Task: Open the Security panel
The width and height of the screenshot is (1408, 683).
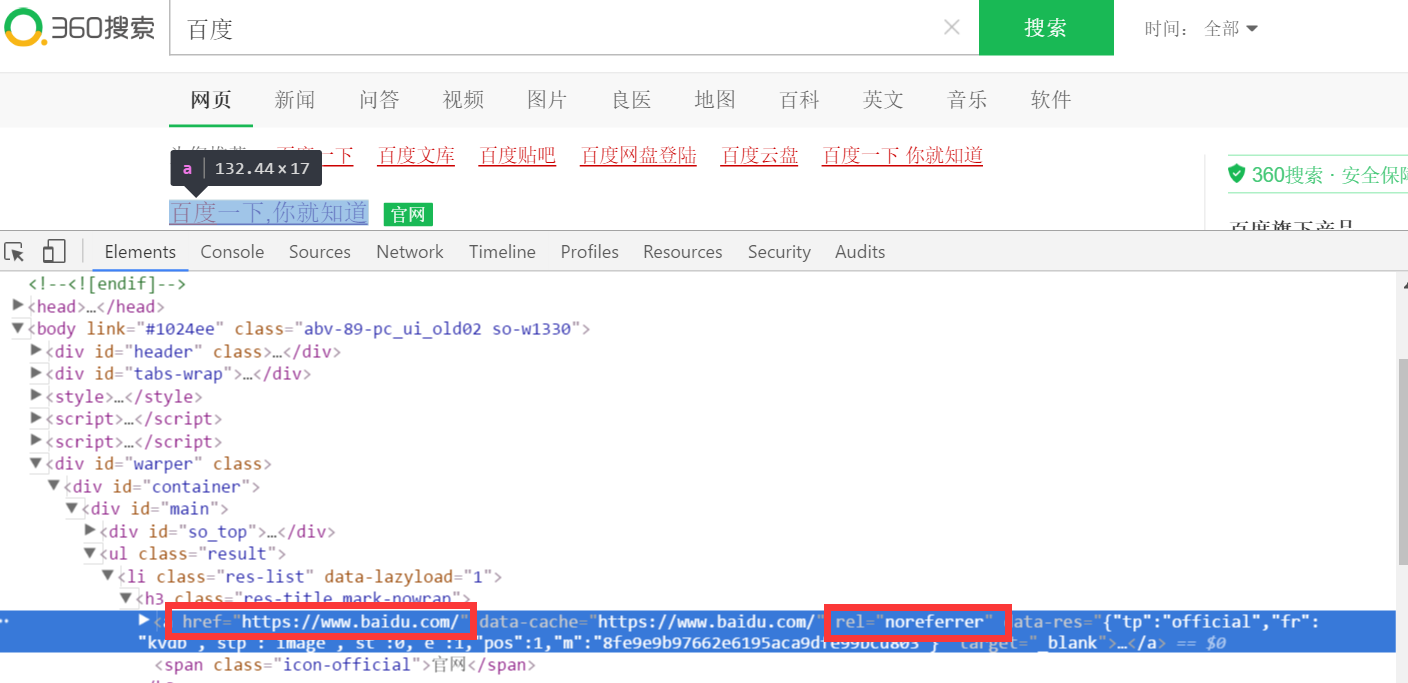Action: coord(779,252)
